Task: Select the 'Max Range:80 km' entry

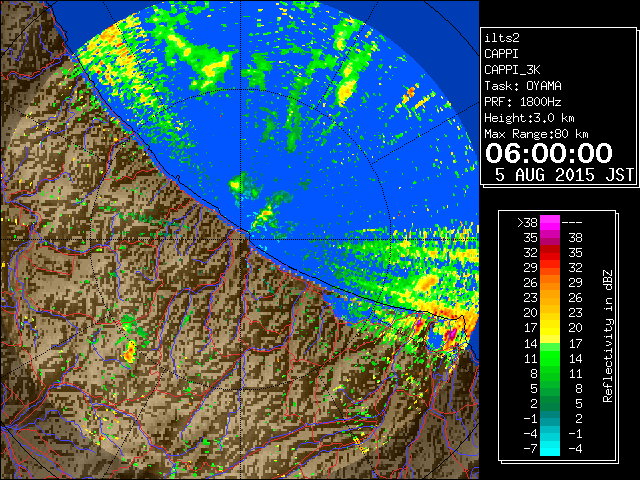Action: pos(536,134)
